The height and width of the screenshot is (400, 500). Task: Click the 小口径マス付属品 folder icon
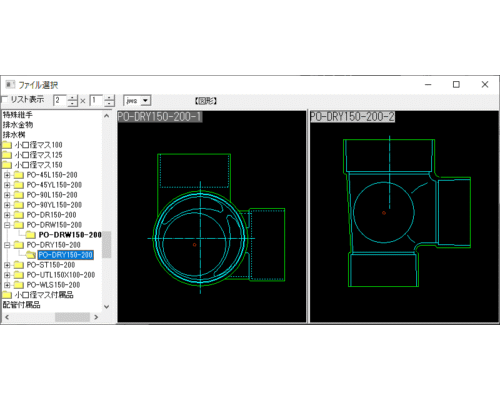click(7, 295)
